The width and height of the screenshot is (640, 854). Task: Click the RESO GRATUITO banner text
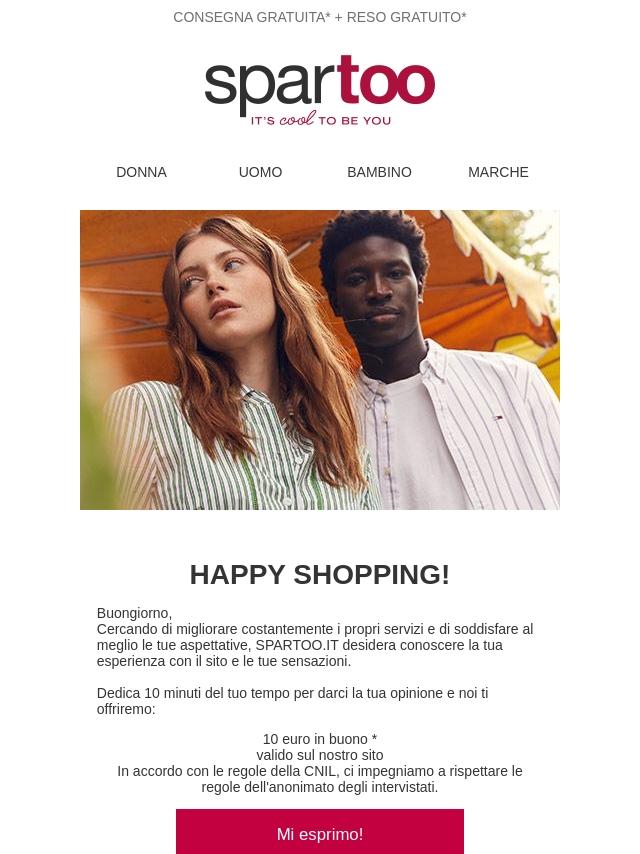pos(406,17)
